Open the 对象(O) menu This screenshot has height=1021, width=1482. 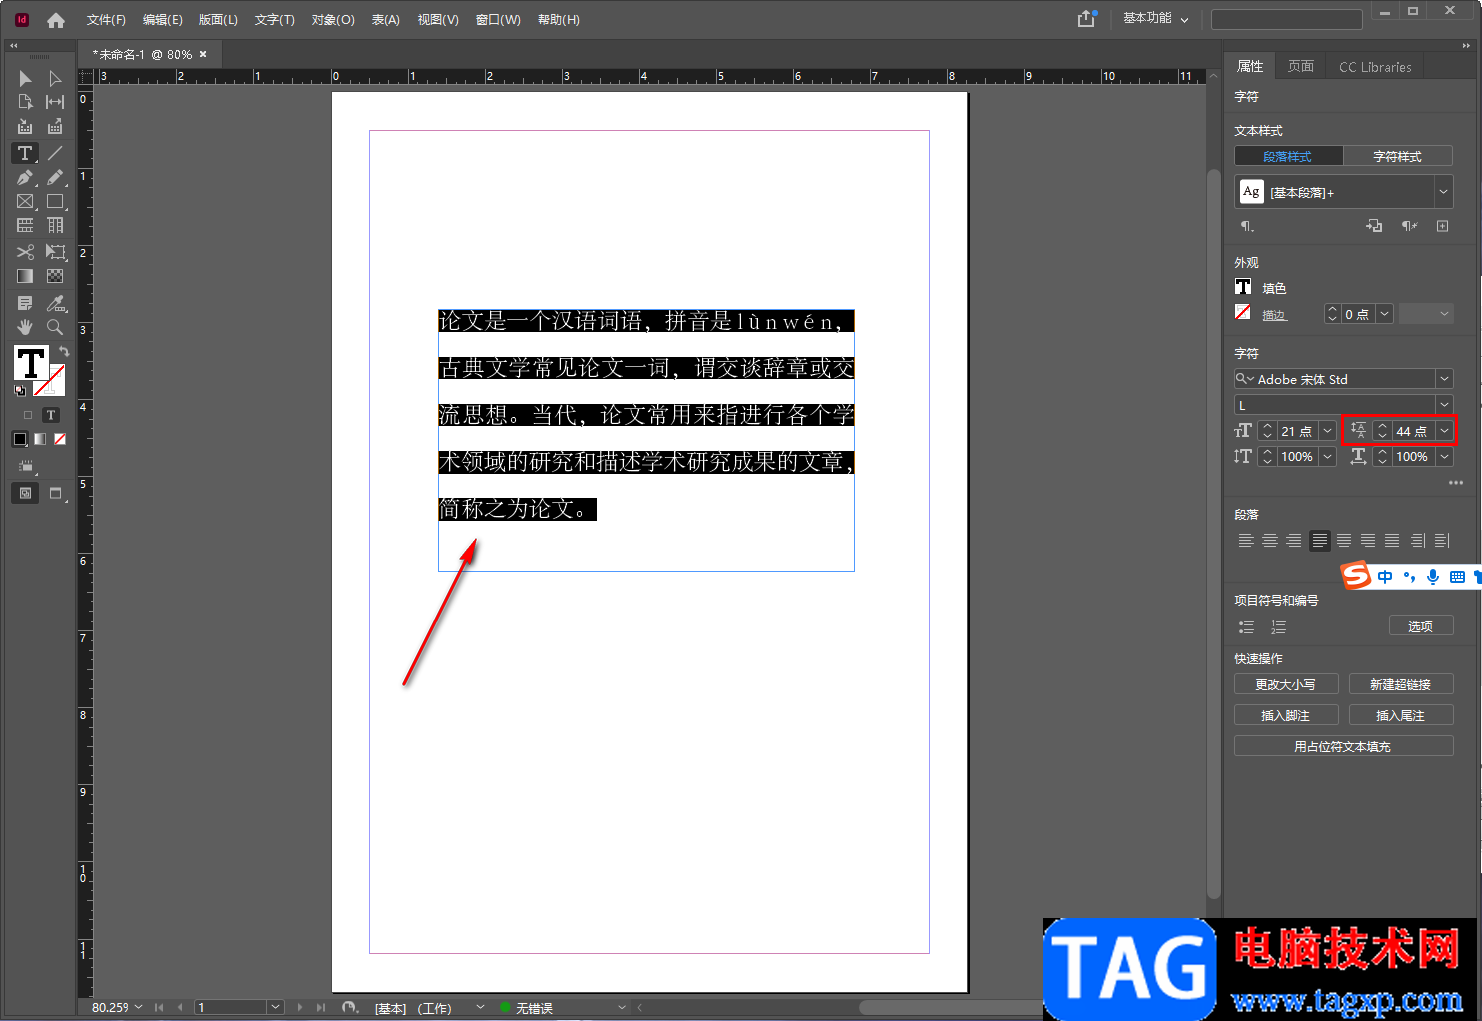333,20
